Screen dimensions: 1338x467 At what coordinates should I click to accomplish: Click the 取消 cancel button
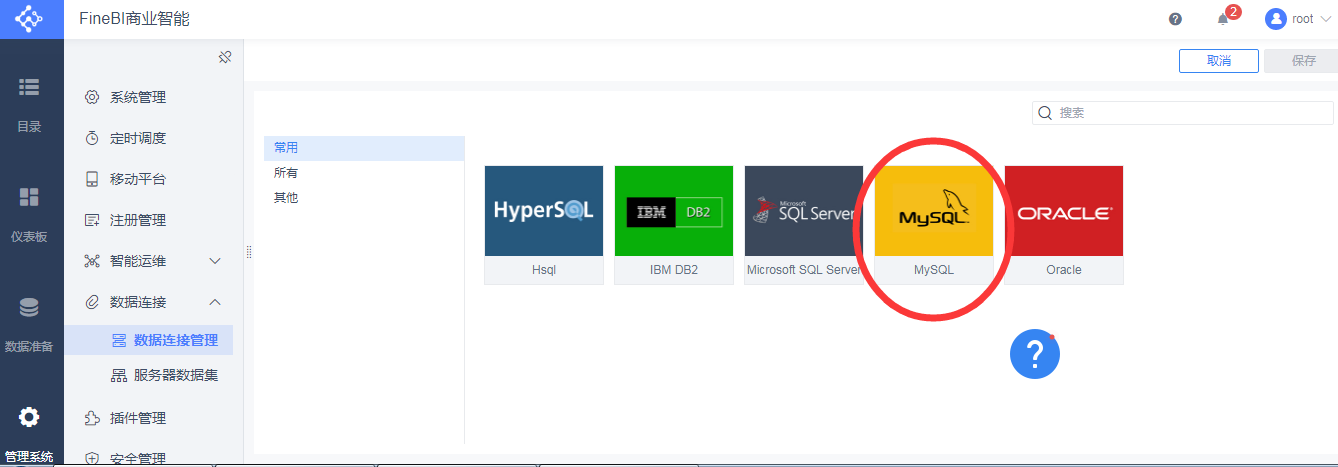pos(1218,61)
